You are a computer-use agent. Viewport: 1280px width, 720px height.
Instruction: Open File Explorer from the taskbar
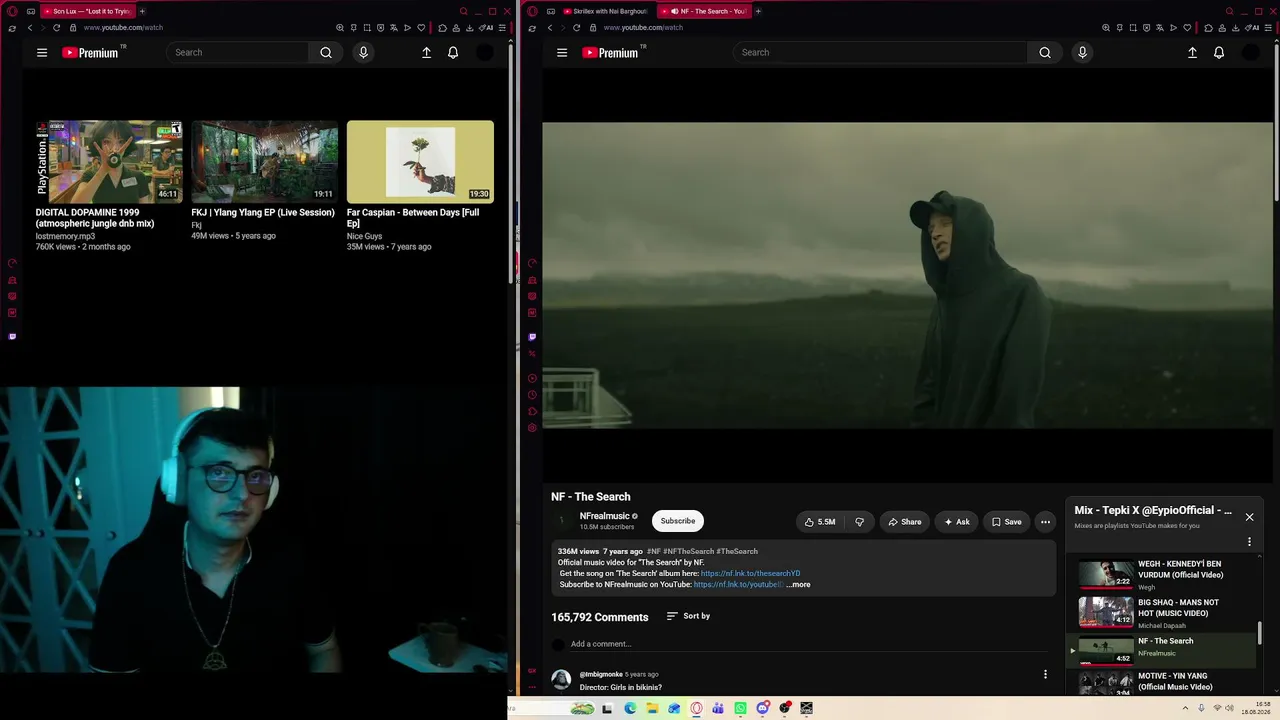tap(652, 708)
